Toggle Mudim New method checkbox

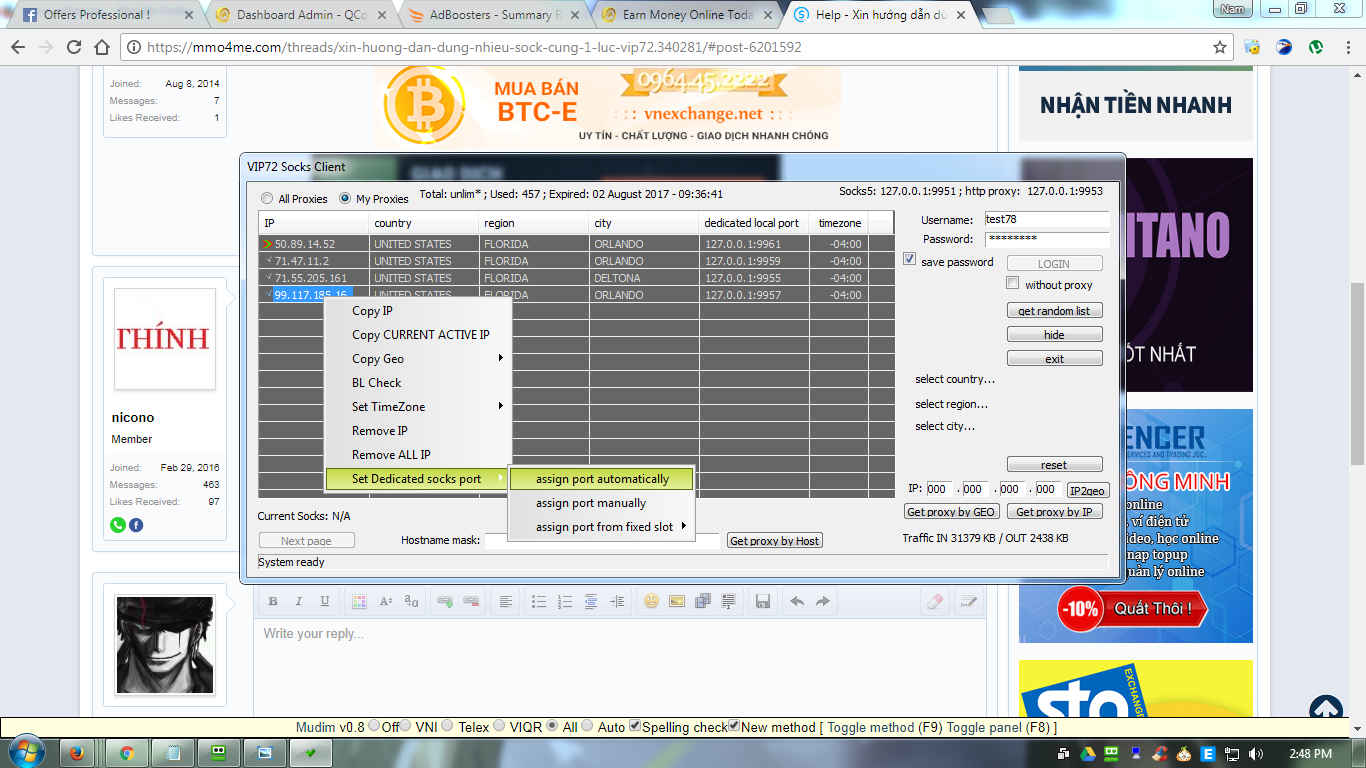tap(734, 727)
